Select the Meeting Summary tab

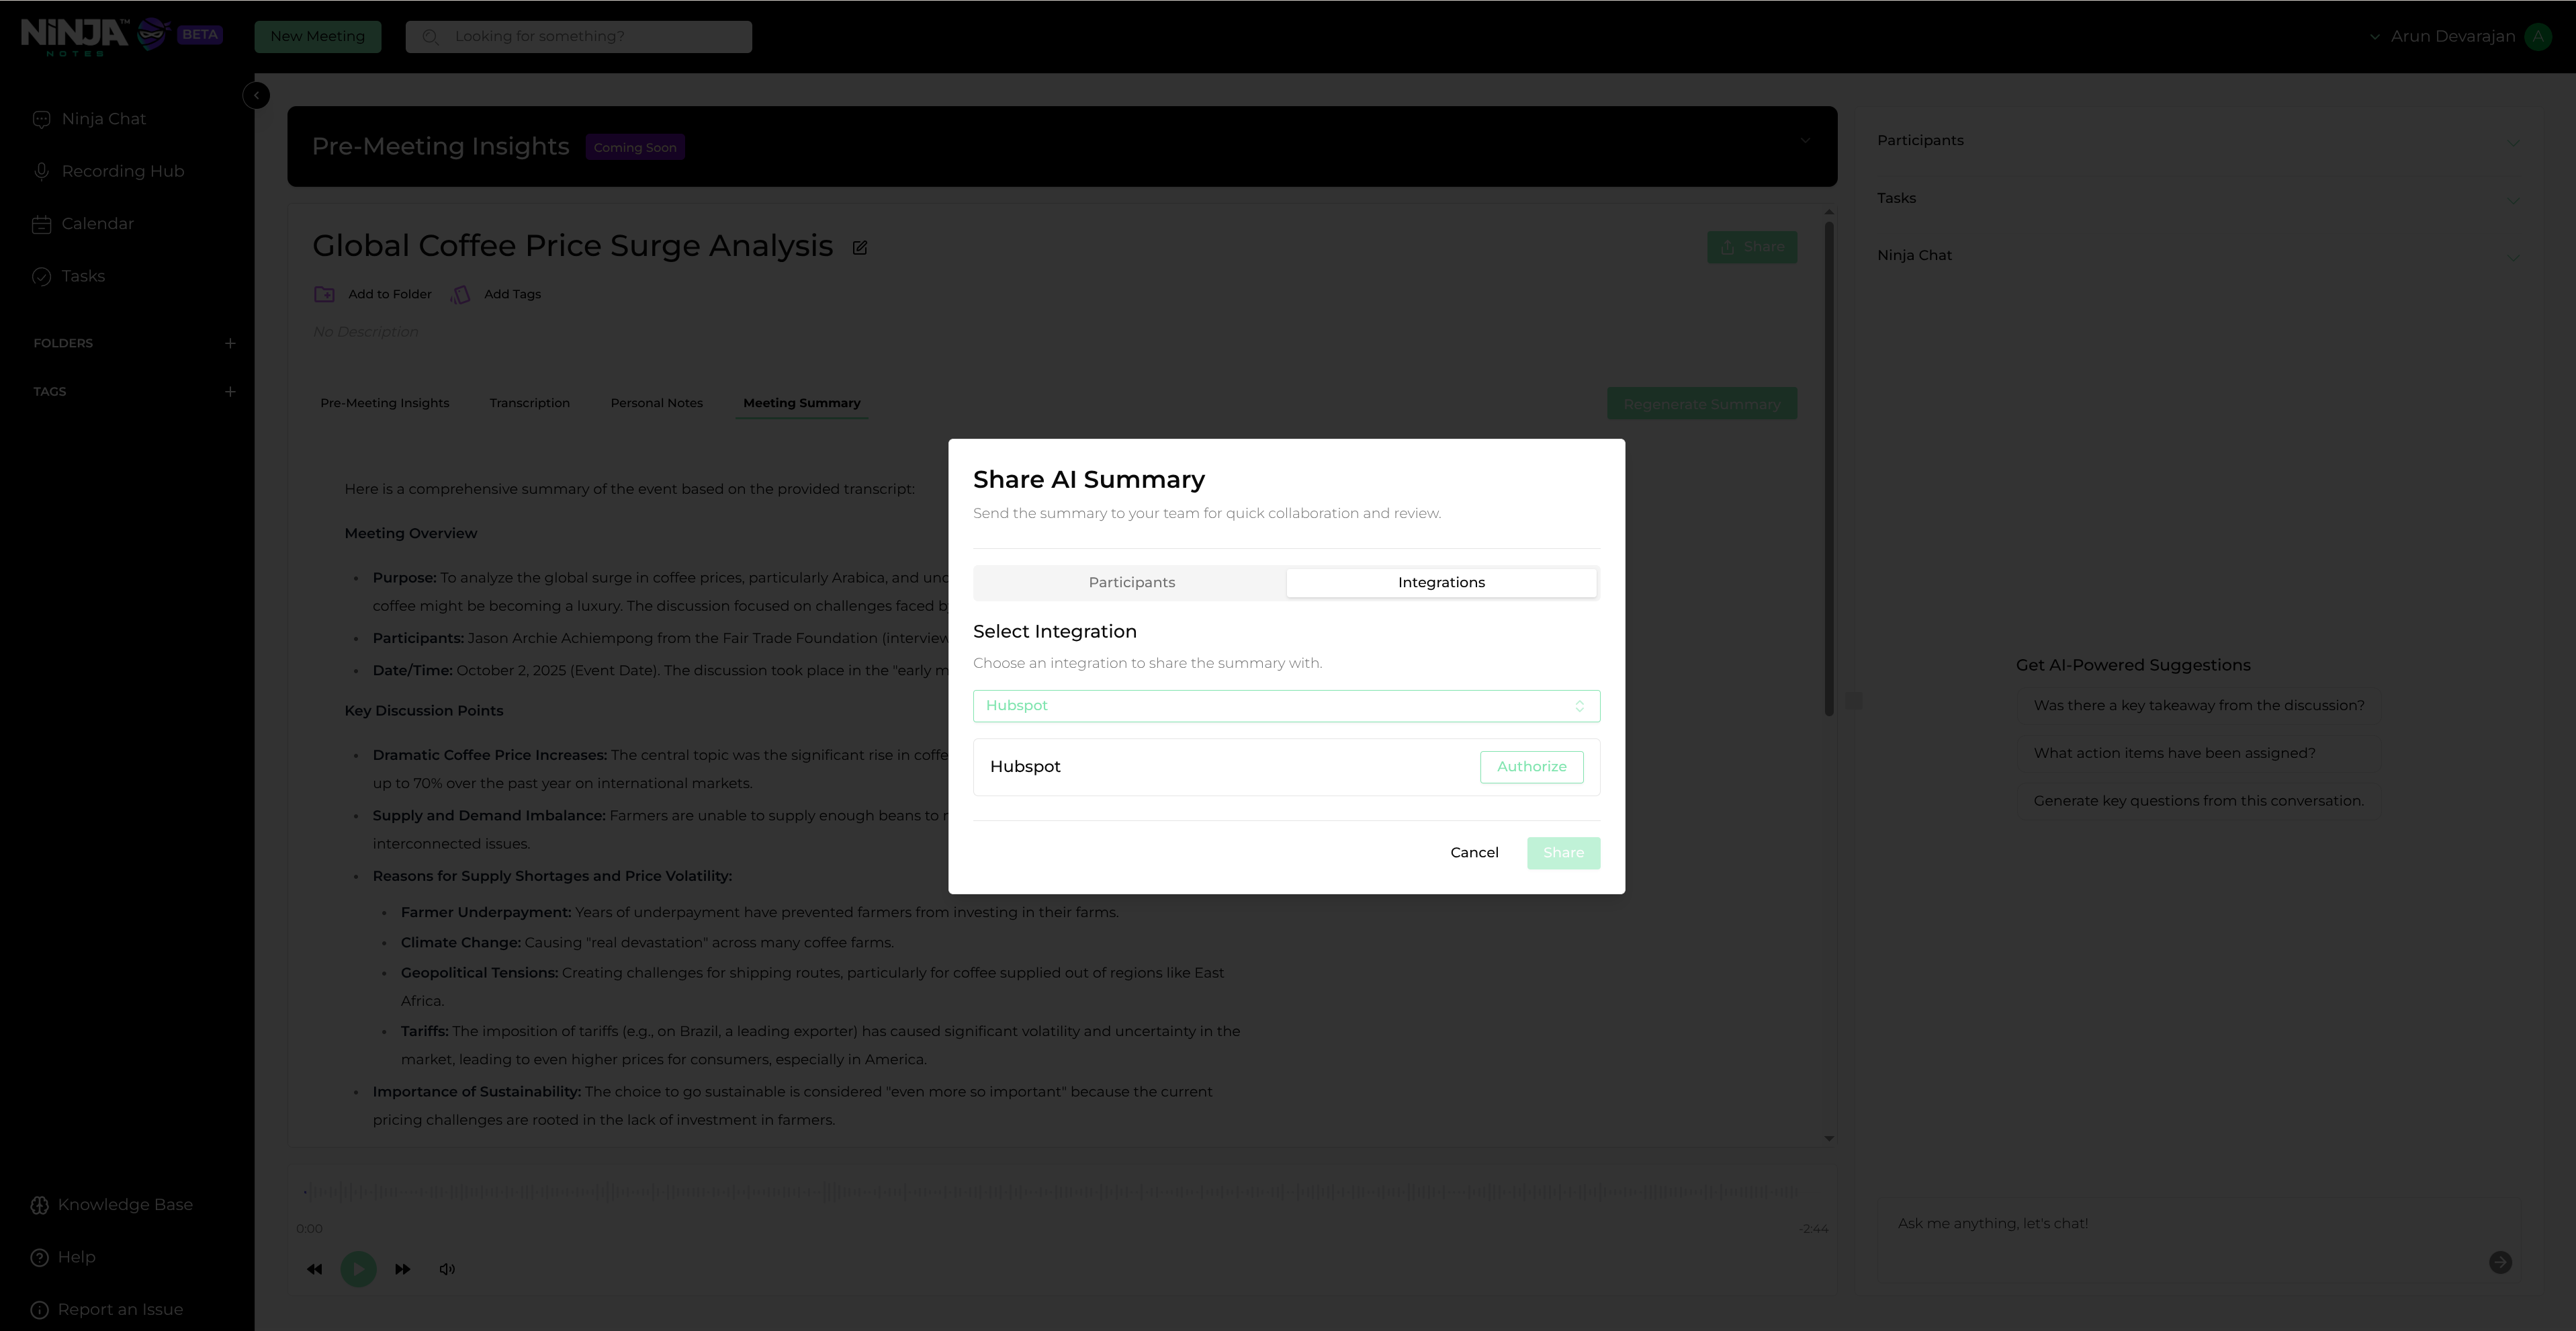[801, 404]
